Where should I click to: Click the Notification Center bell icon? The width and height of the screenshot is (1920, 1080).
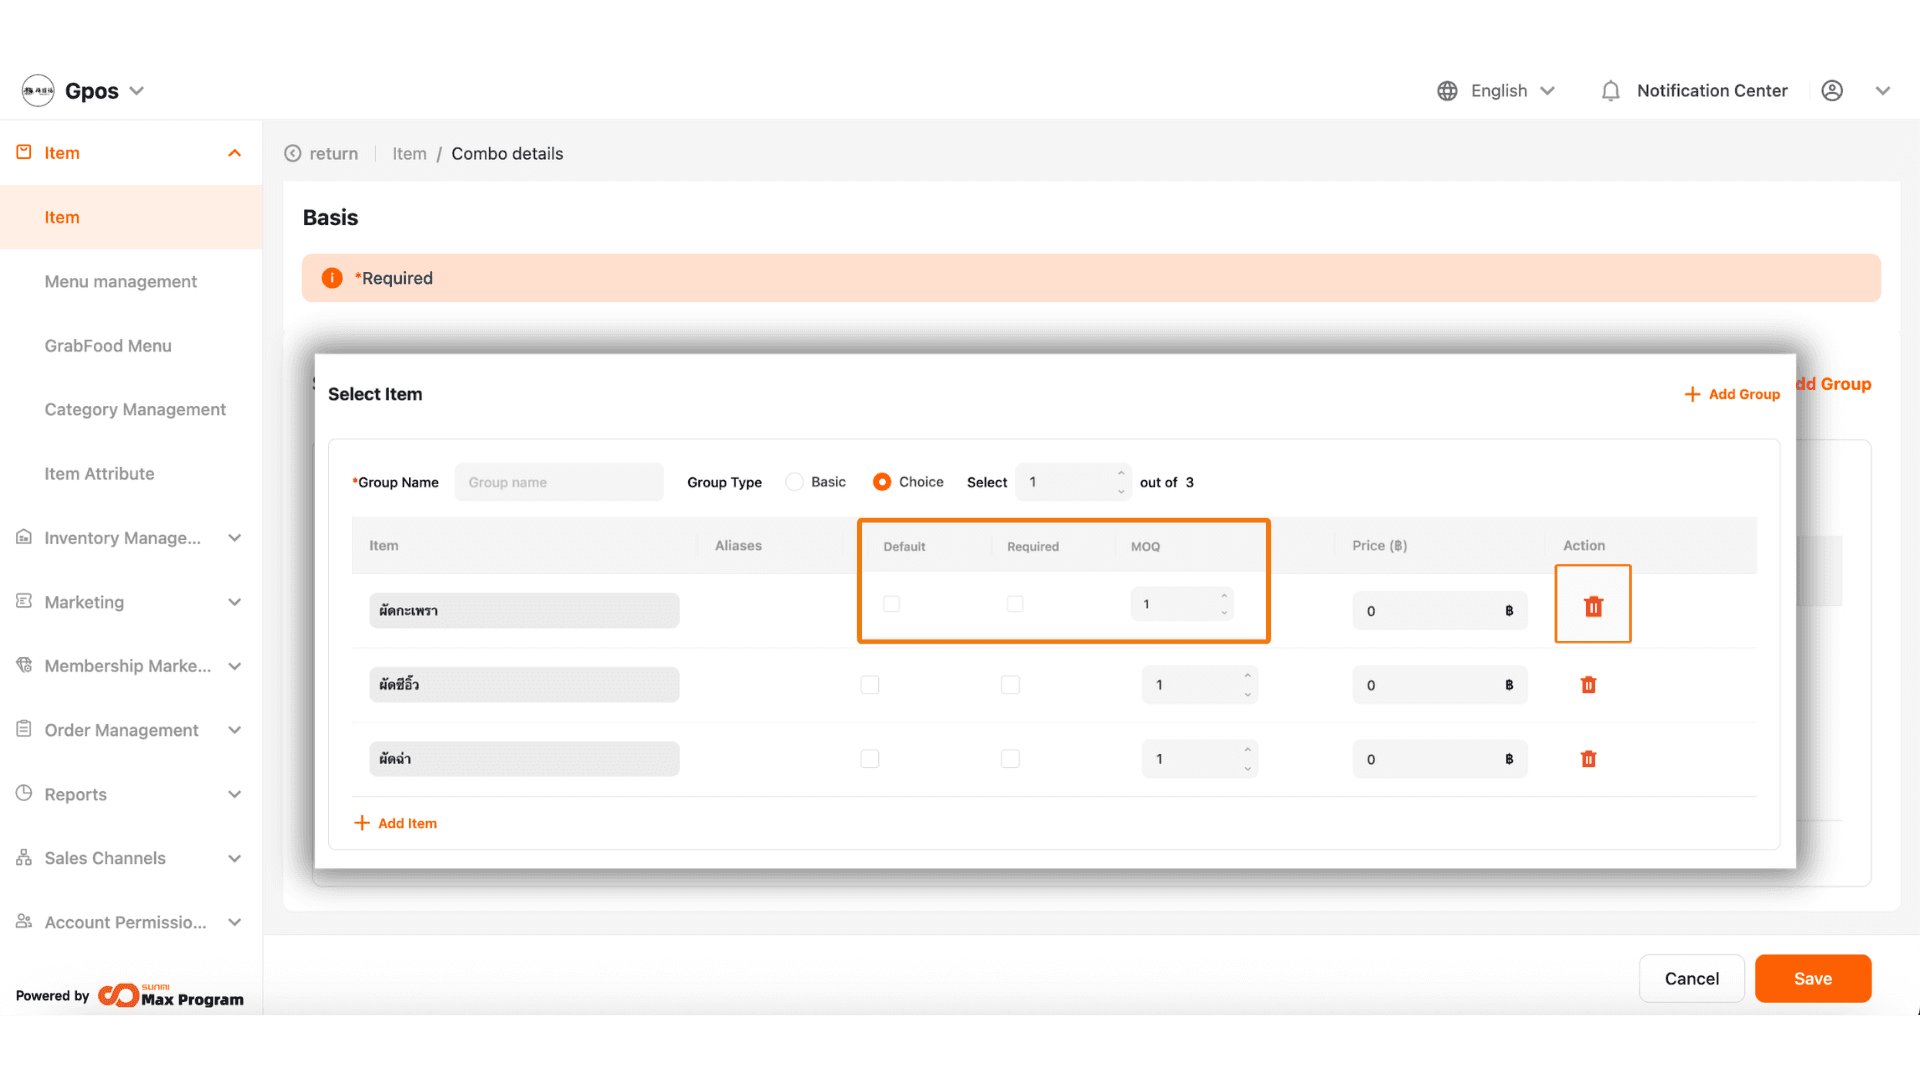click(1610, 91)
